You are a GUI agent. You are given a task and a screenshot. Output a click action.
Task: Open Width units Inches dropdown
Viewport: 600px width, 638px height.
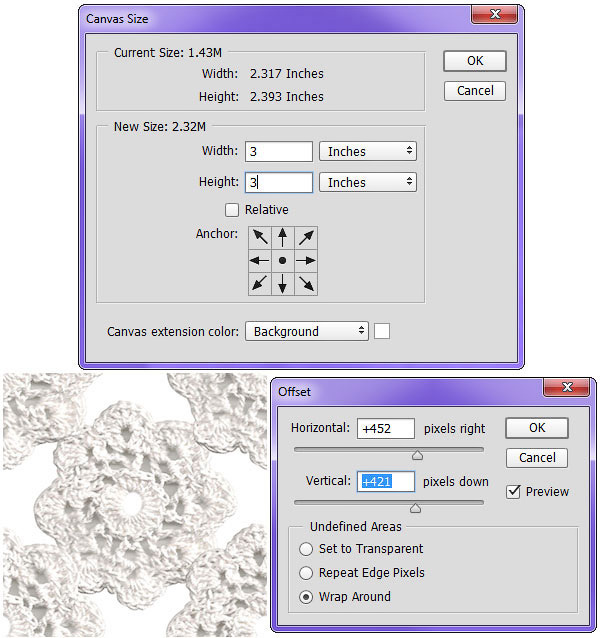pos(368,151)
